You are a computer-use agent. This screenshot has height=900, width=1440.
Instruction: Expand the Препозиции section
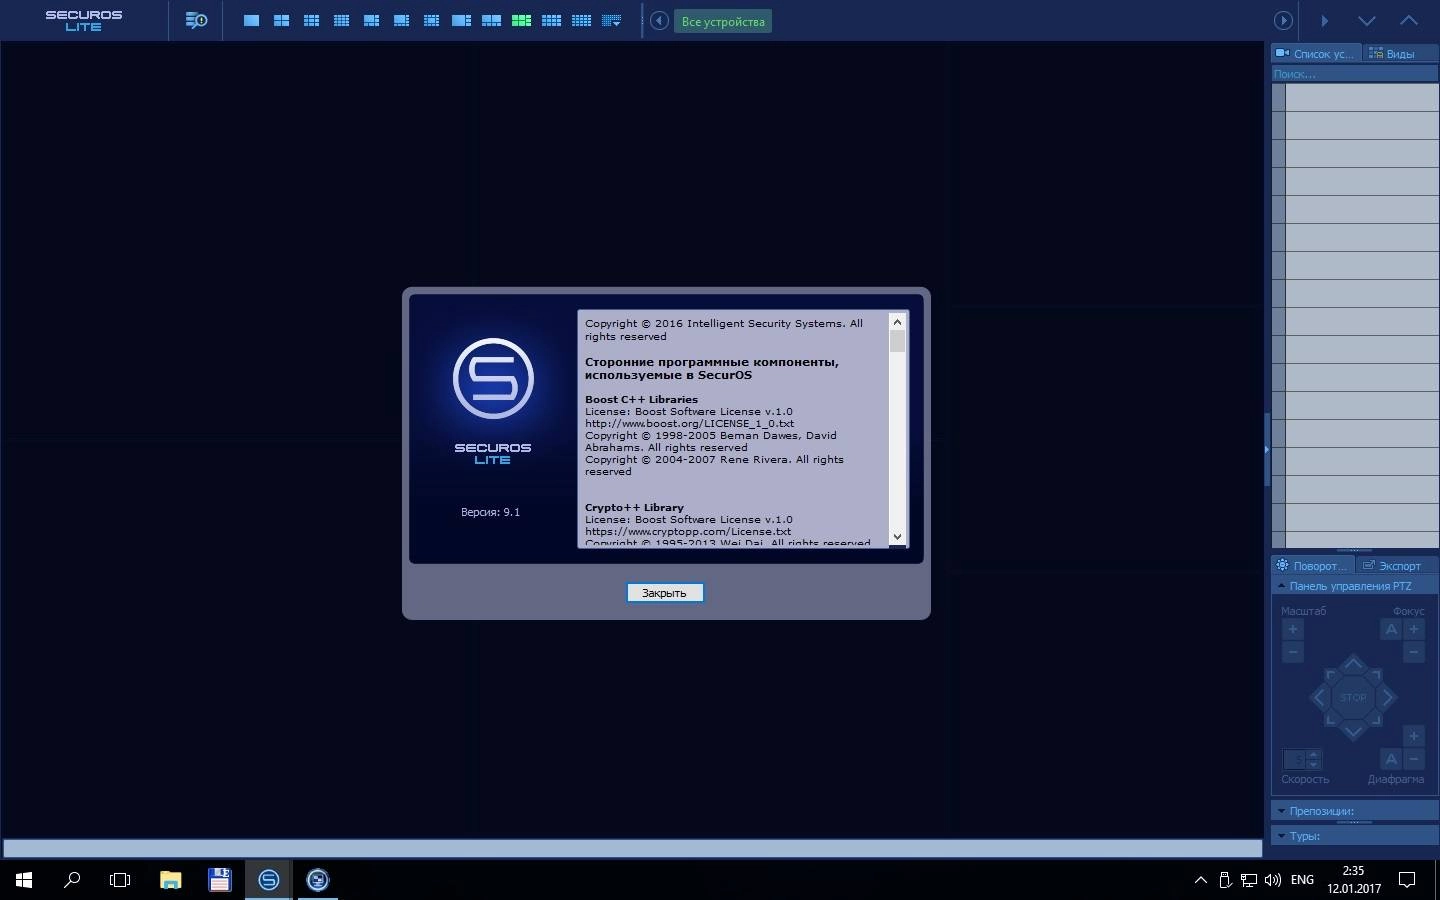point(1355,811)
